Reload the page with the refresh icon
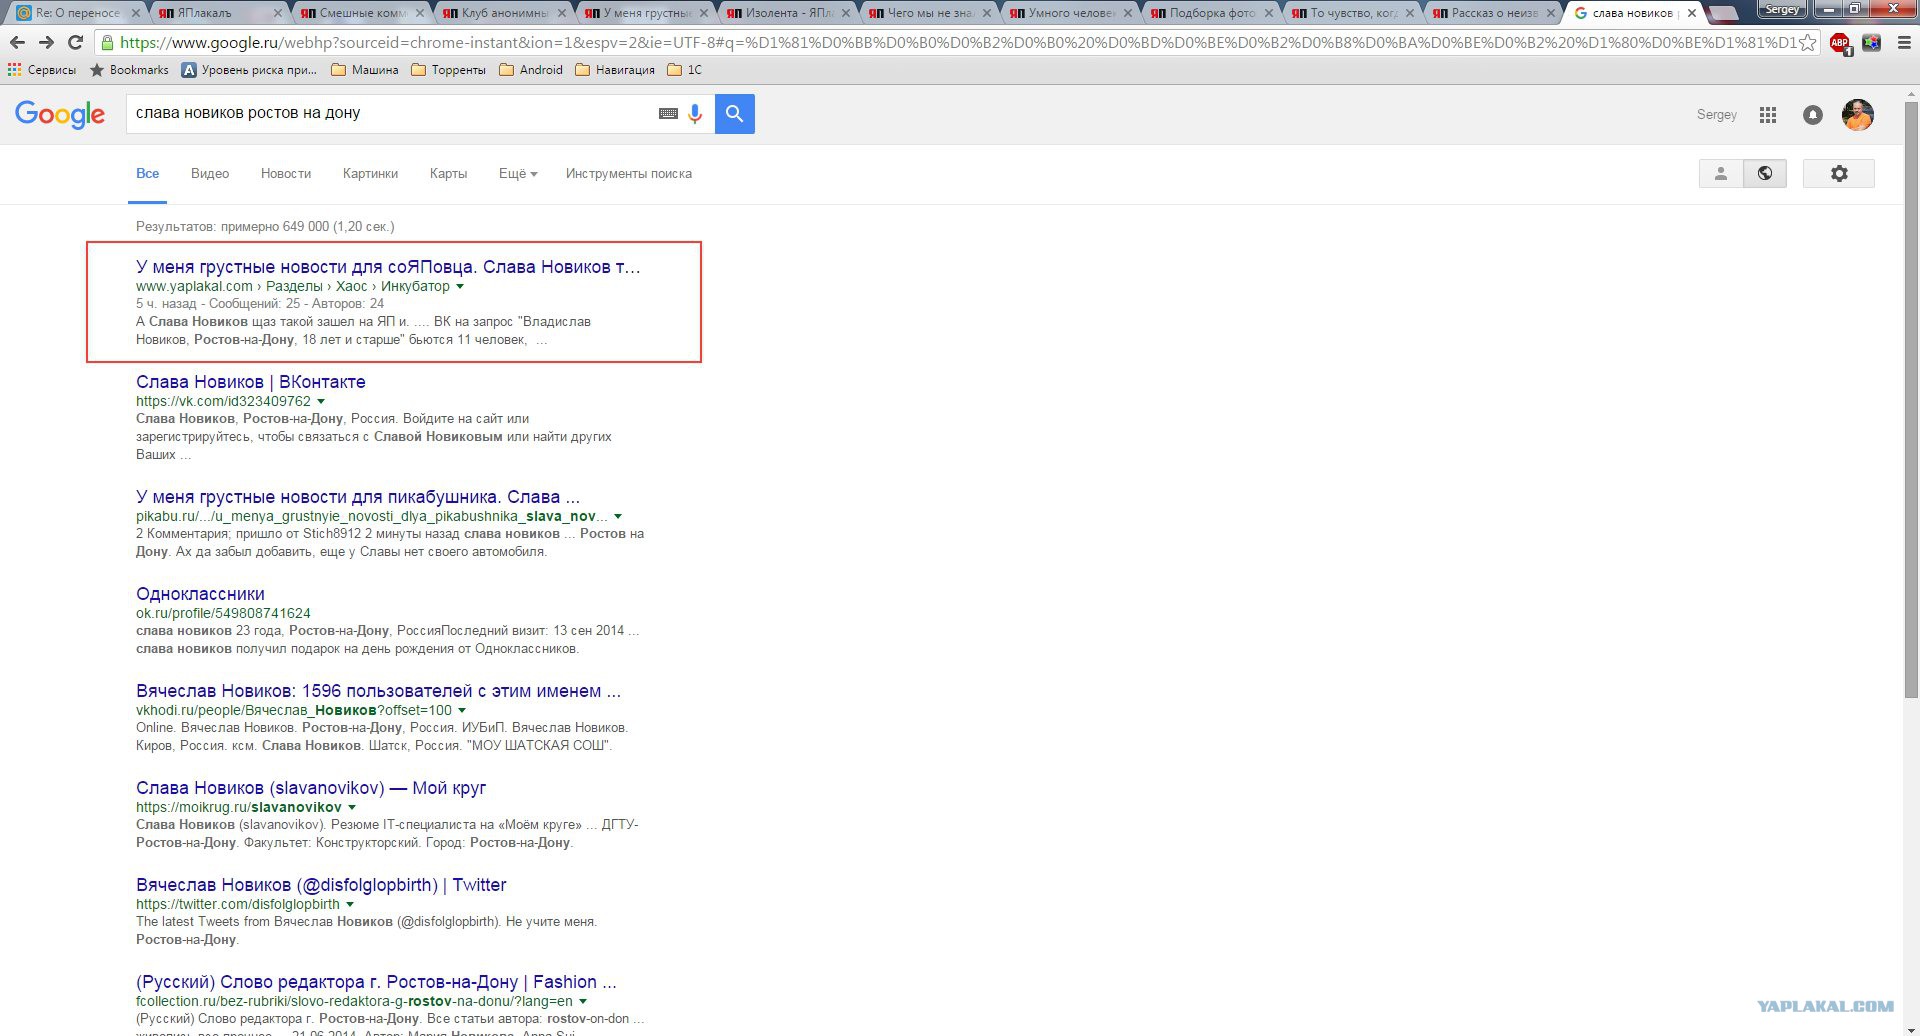 pos(75,43)
